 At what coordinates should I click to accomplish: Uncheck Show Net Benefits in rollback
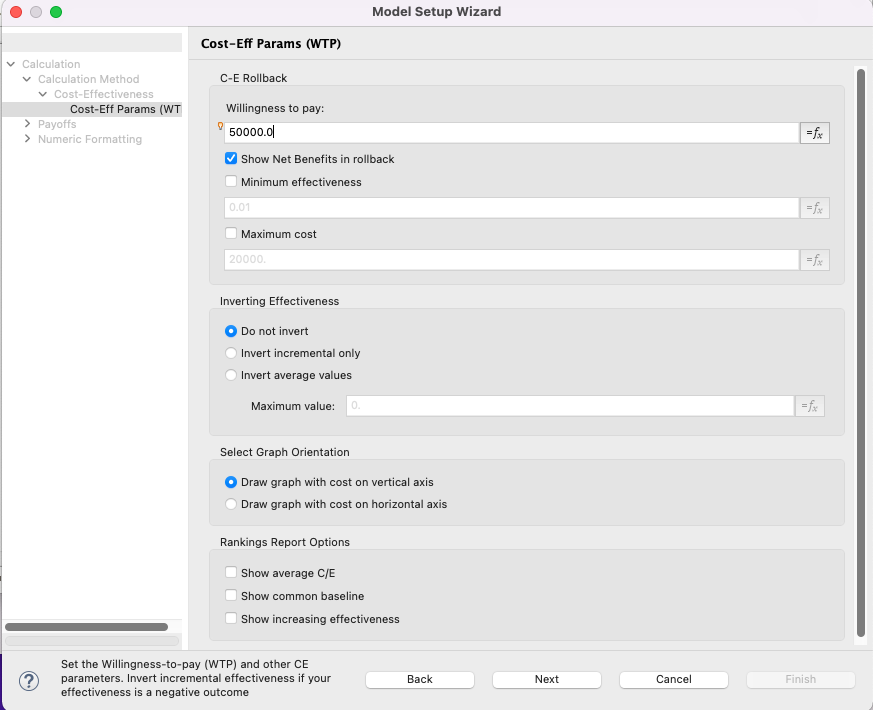pos(231,158)
